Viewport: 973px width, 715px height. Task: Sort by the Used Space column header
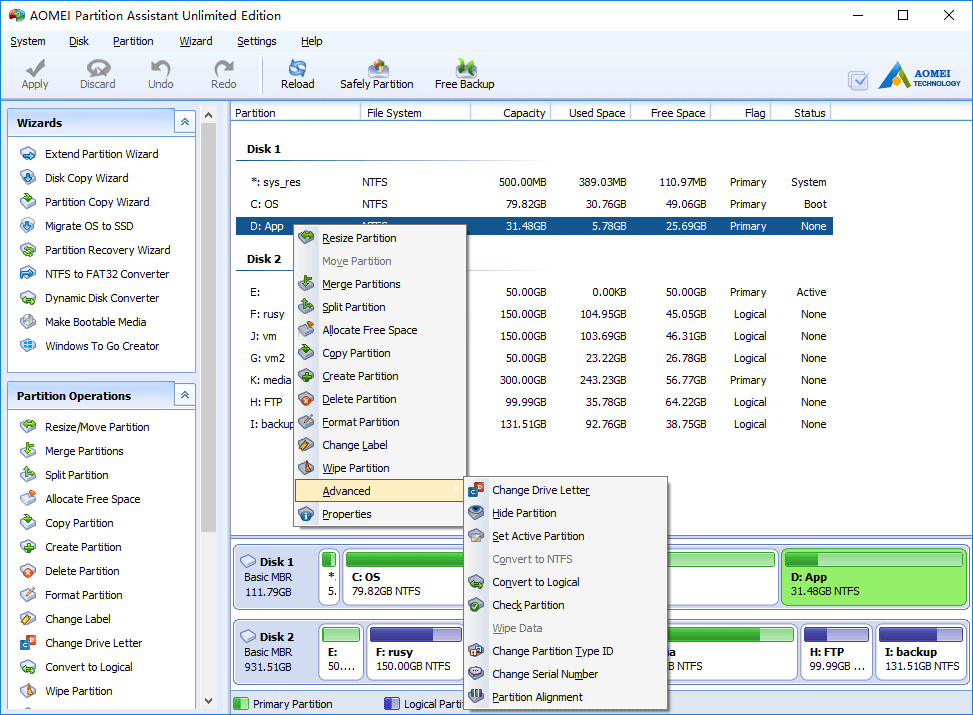[591, 112]
